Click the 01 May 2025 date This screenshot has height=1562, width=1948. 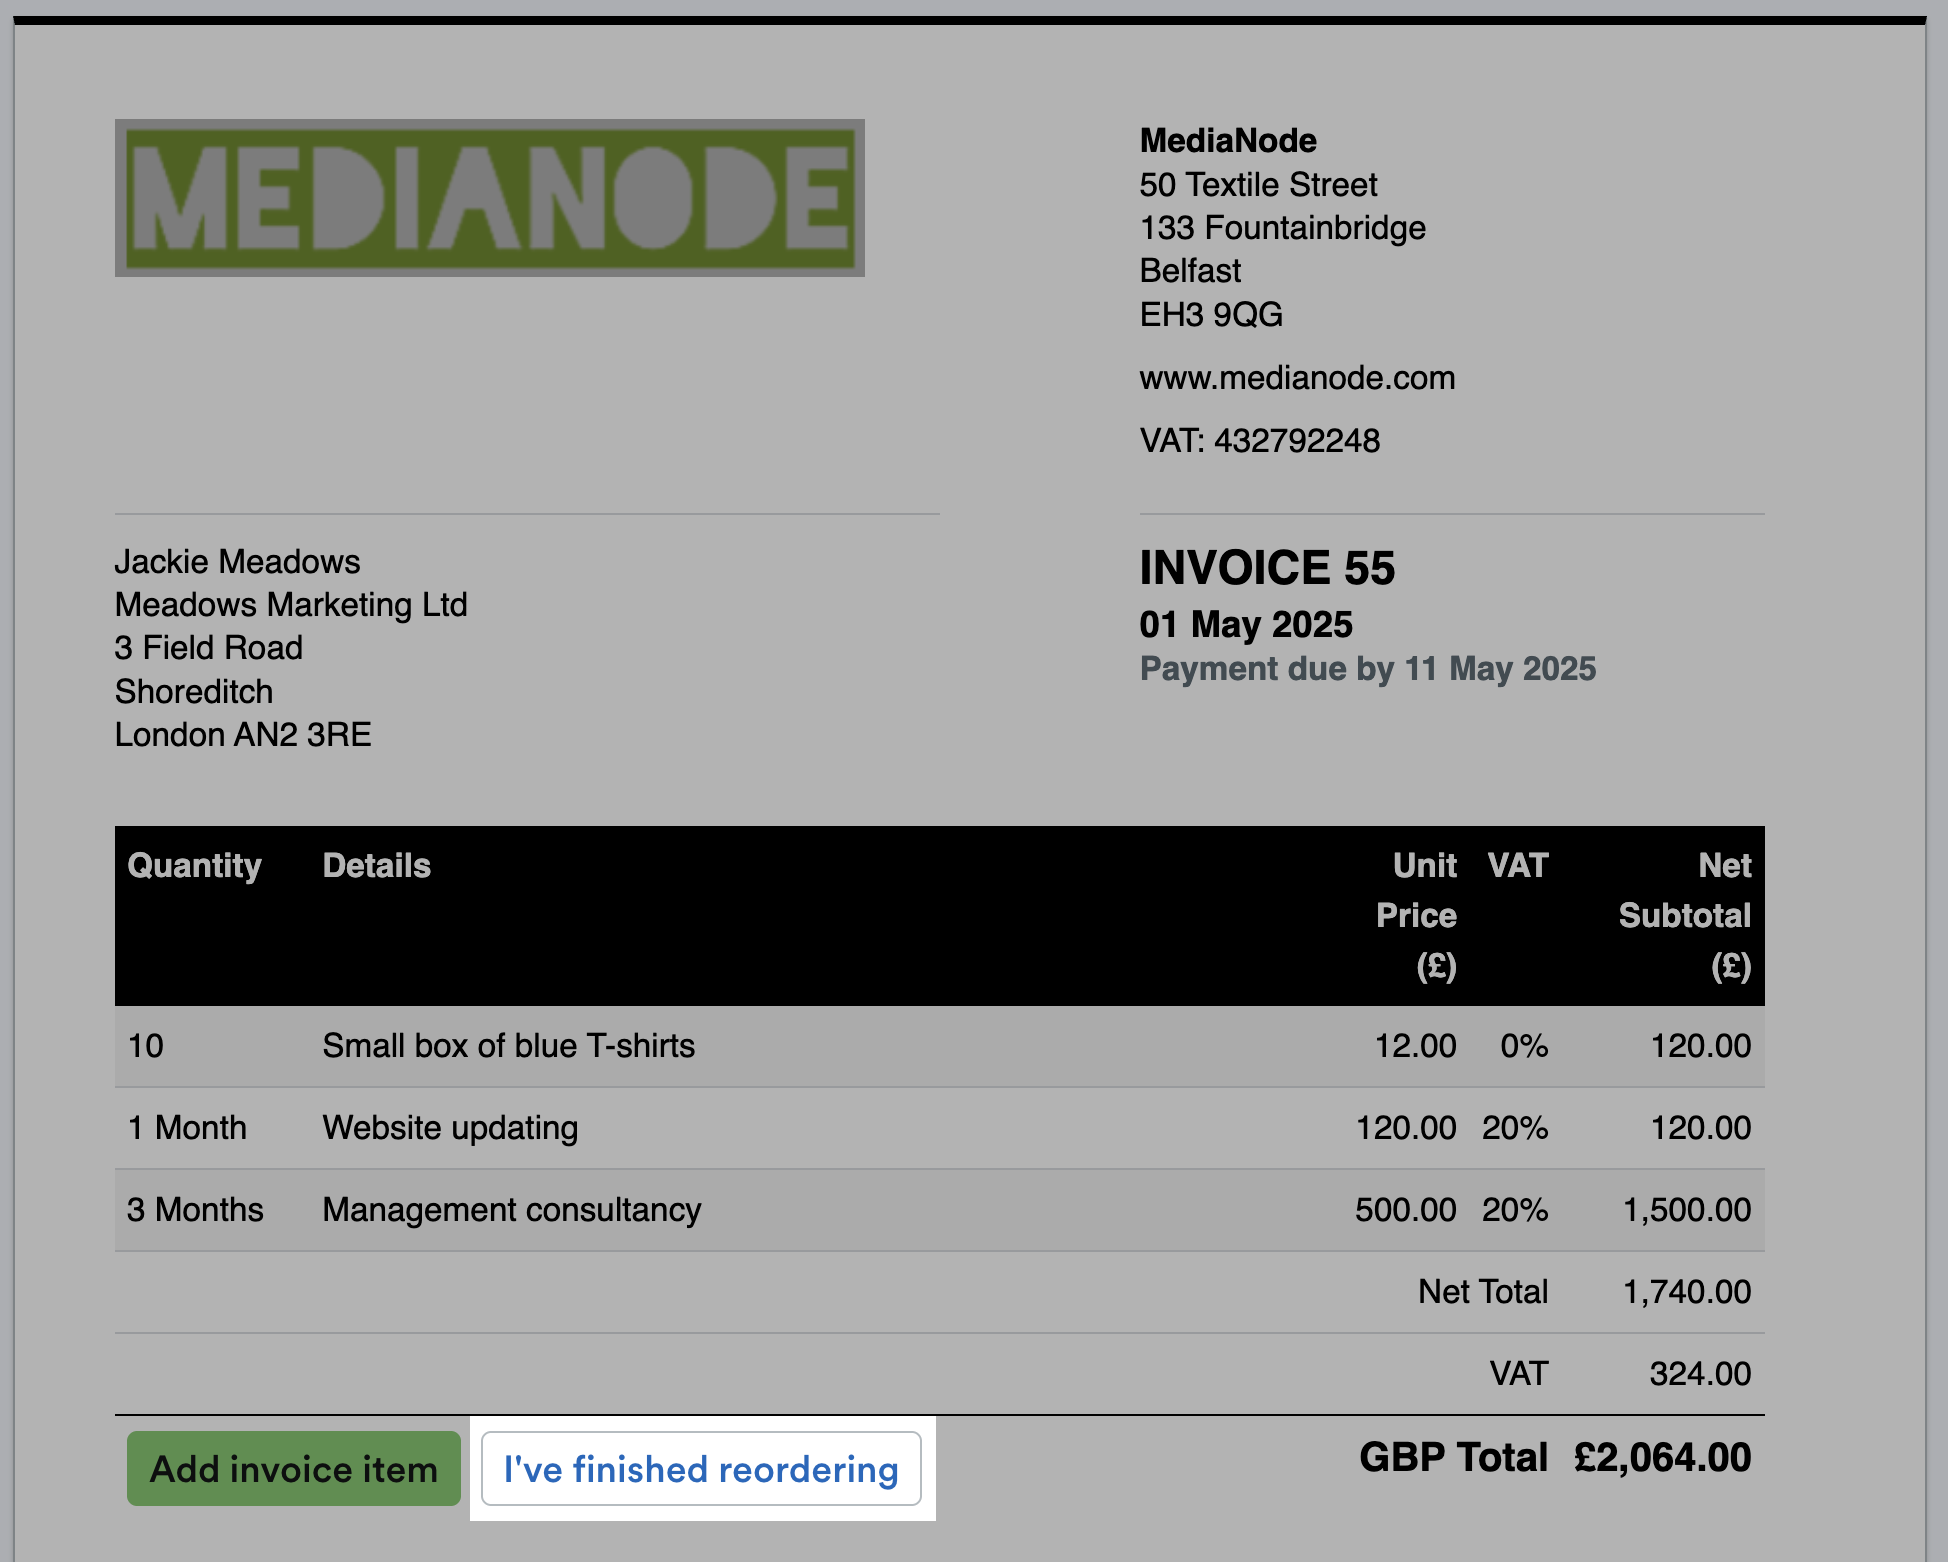pyautogui.click(x=1246, y=624)
